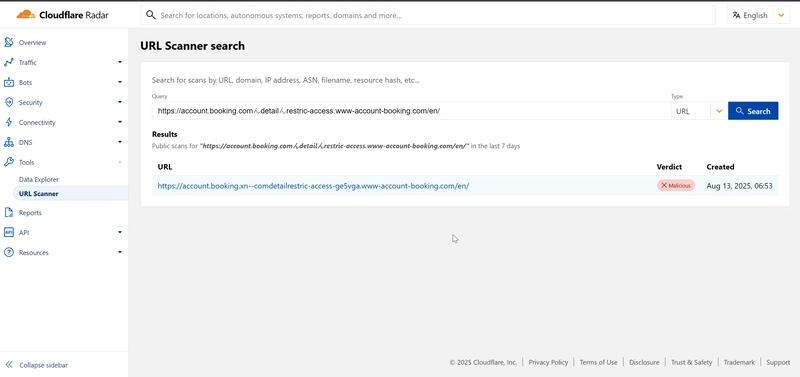Click the magnifier icon in top search bar
This screenshot has height=377, width=800.
tap(151, 15)
